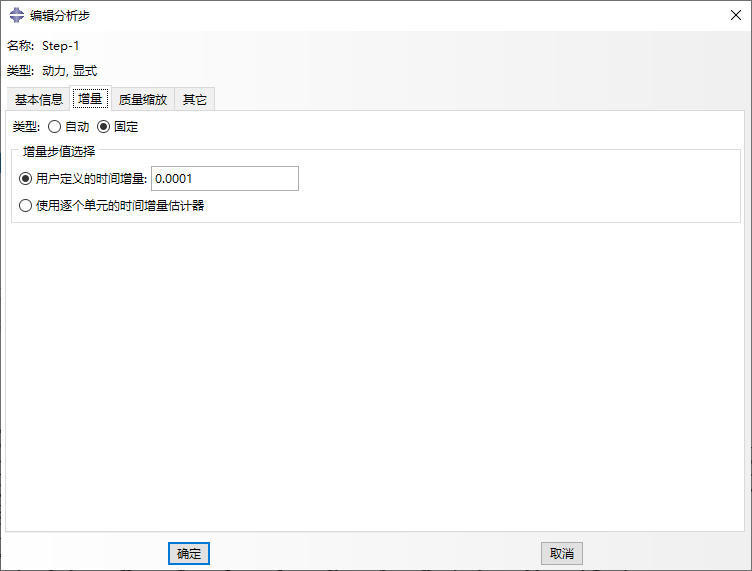
Task: Select the 增量 tab
Action: tap(90, 99)
